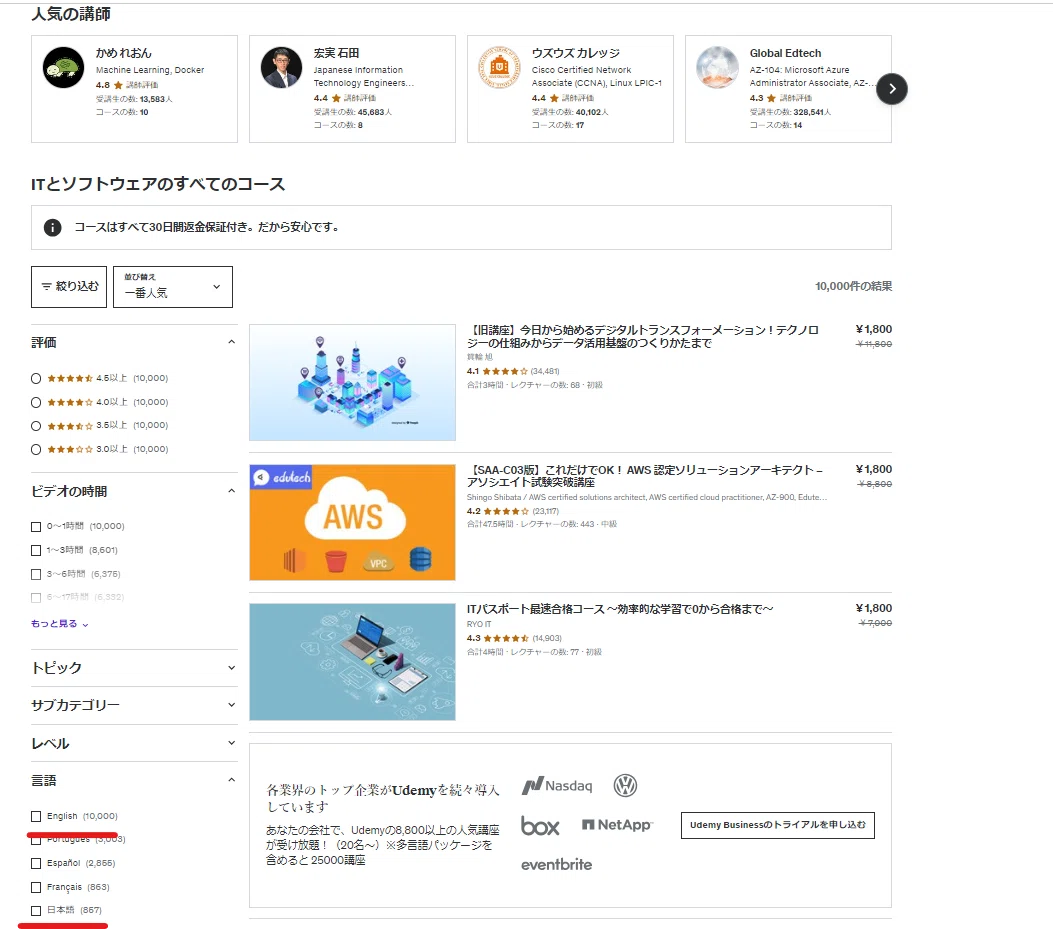Click the 宏実 石田 instructor name
The height and width of the screenshot is (929, 1053).
point(336,53)
